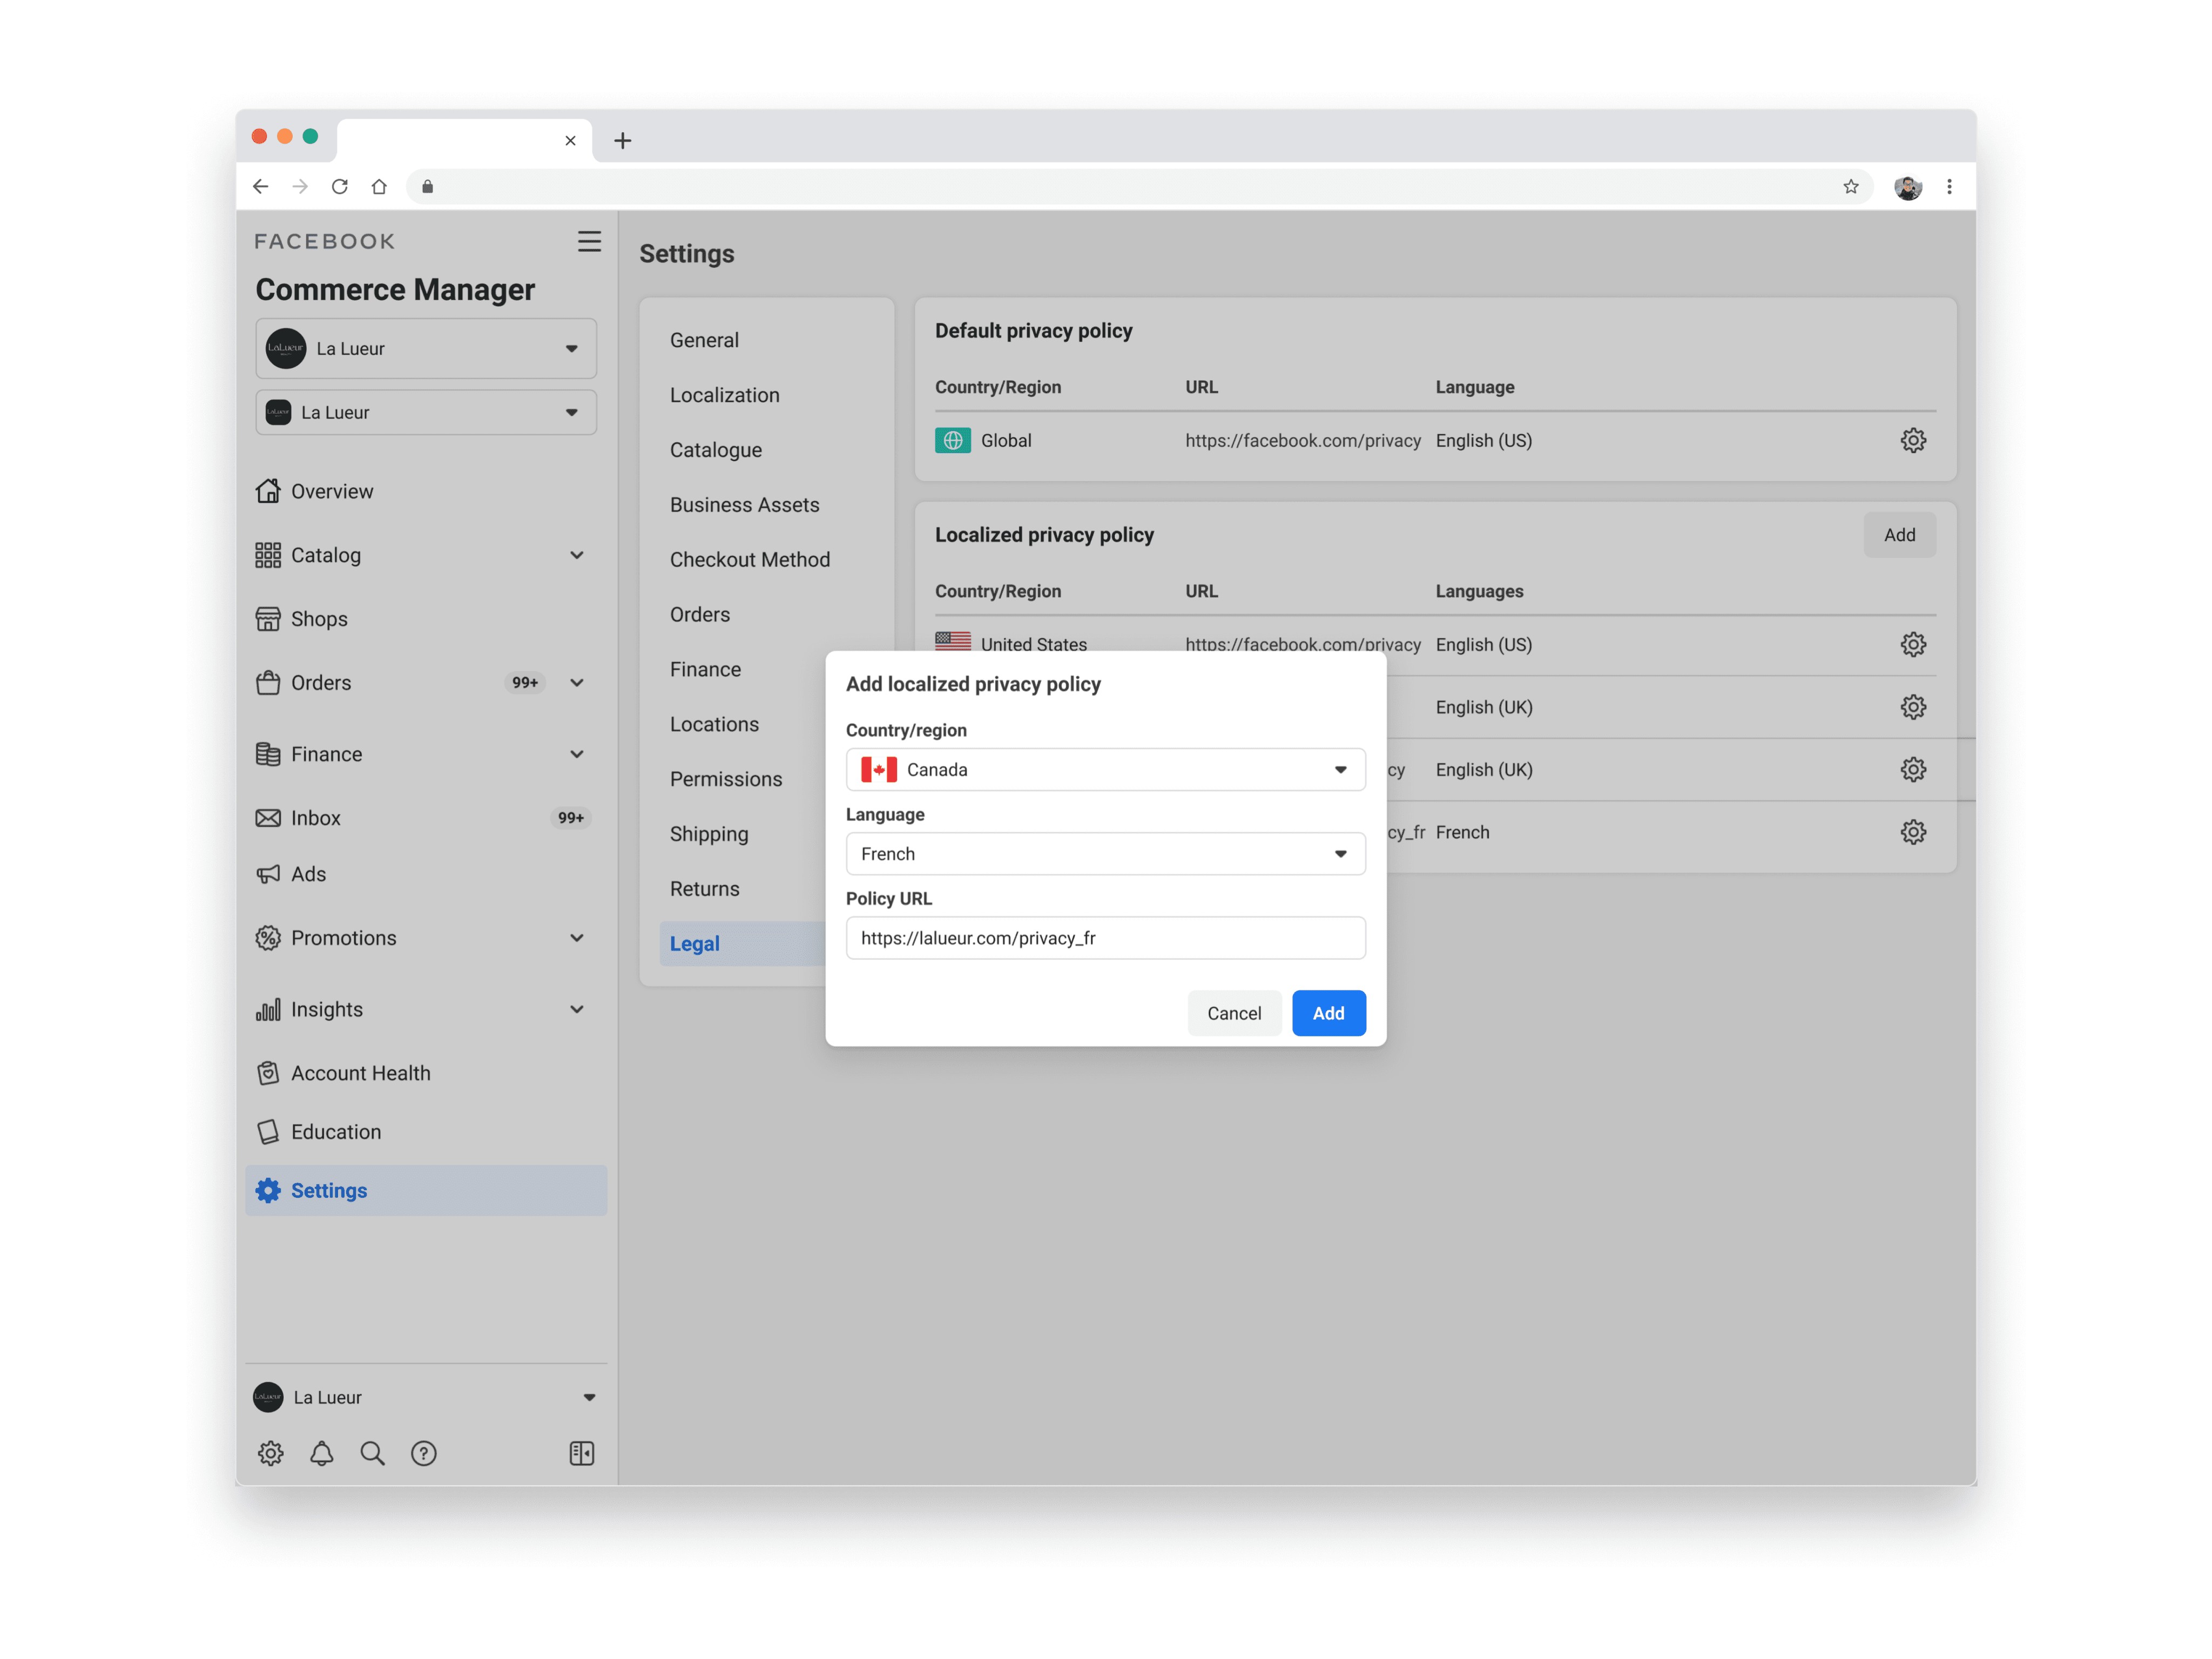Viewport: 2212px width, 1659px height.
Task: Open notifications bell icon
Action: pos(321,1453)
